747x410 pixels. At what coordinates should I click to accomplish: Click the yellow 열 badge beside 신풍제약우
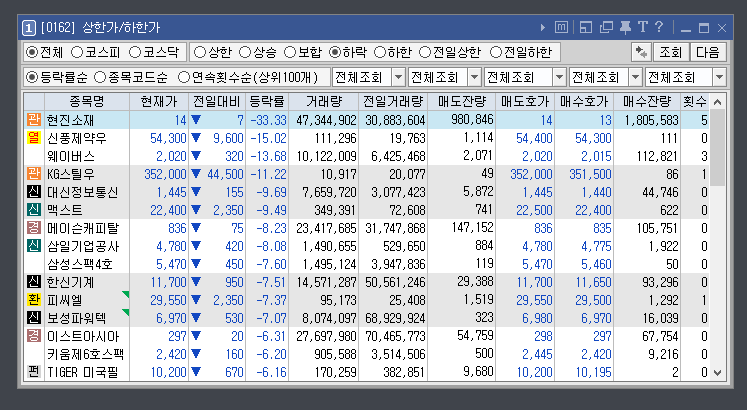(33, 138)
